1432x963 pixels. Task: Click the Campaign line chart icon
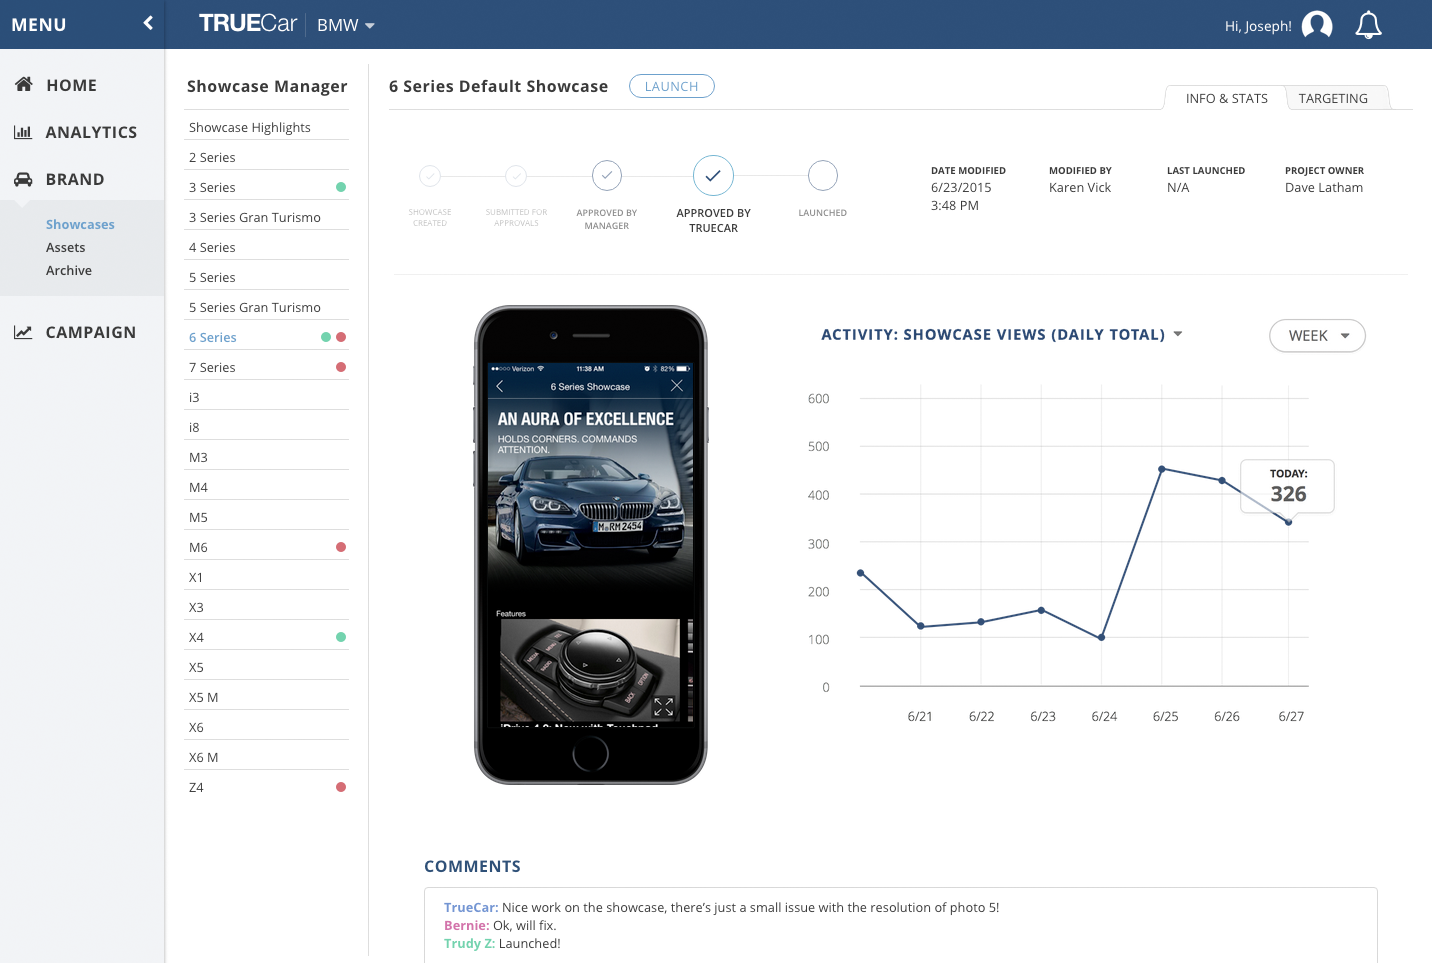pos(23,332)
